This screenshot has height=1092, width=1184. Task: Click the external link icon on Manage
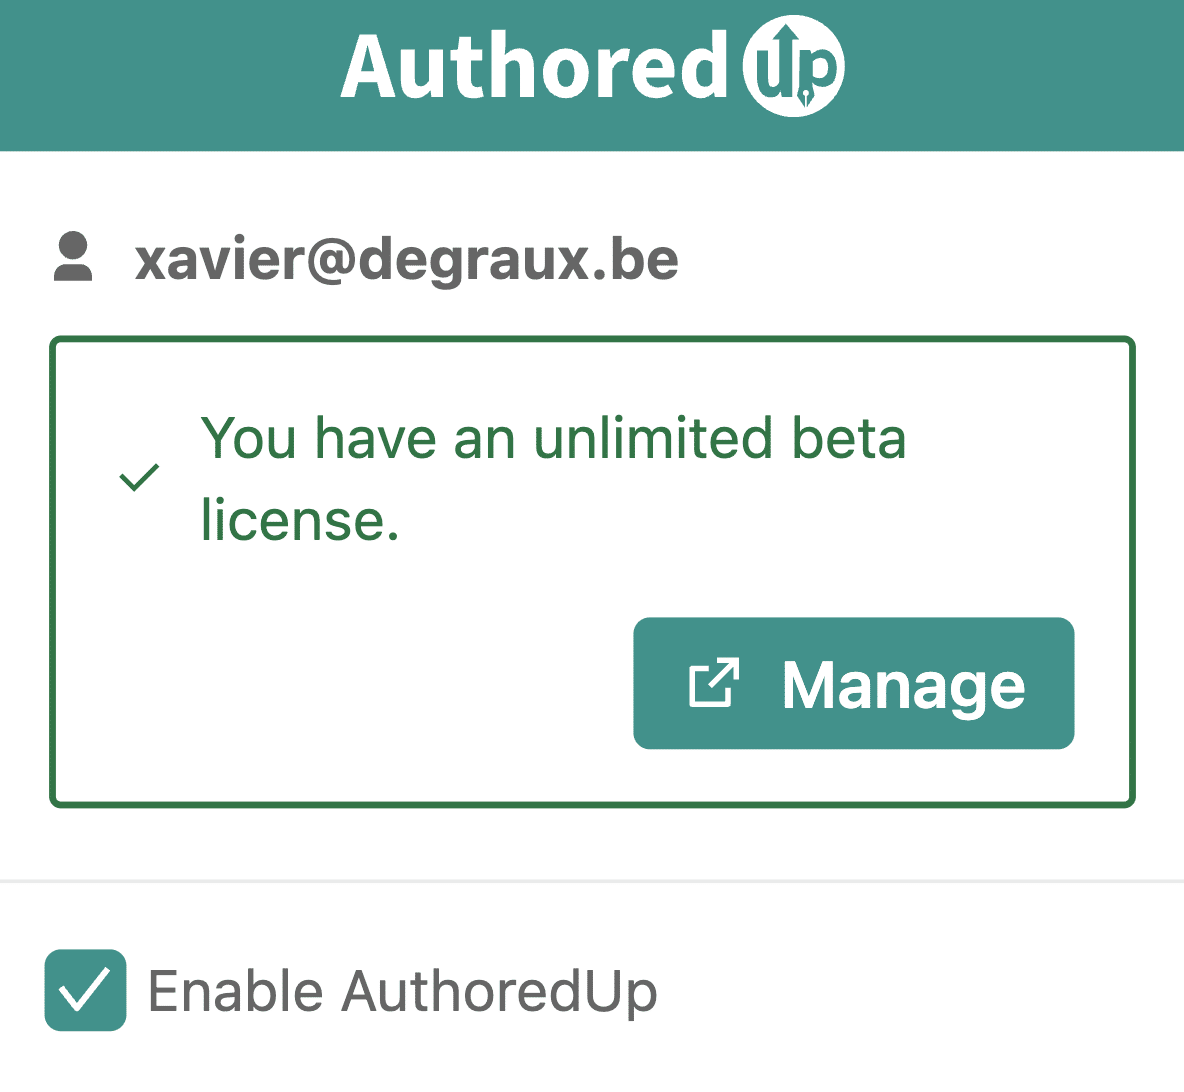click(714, 683)
